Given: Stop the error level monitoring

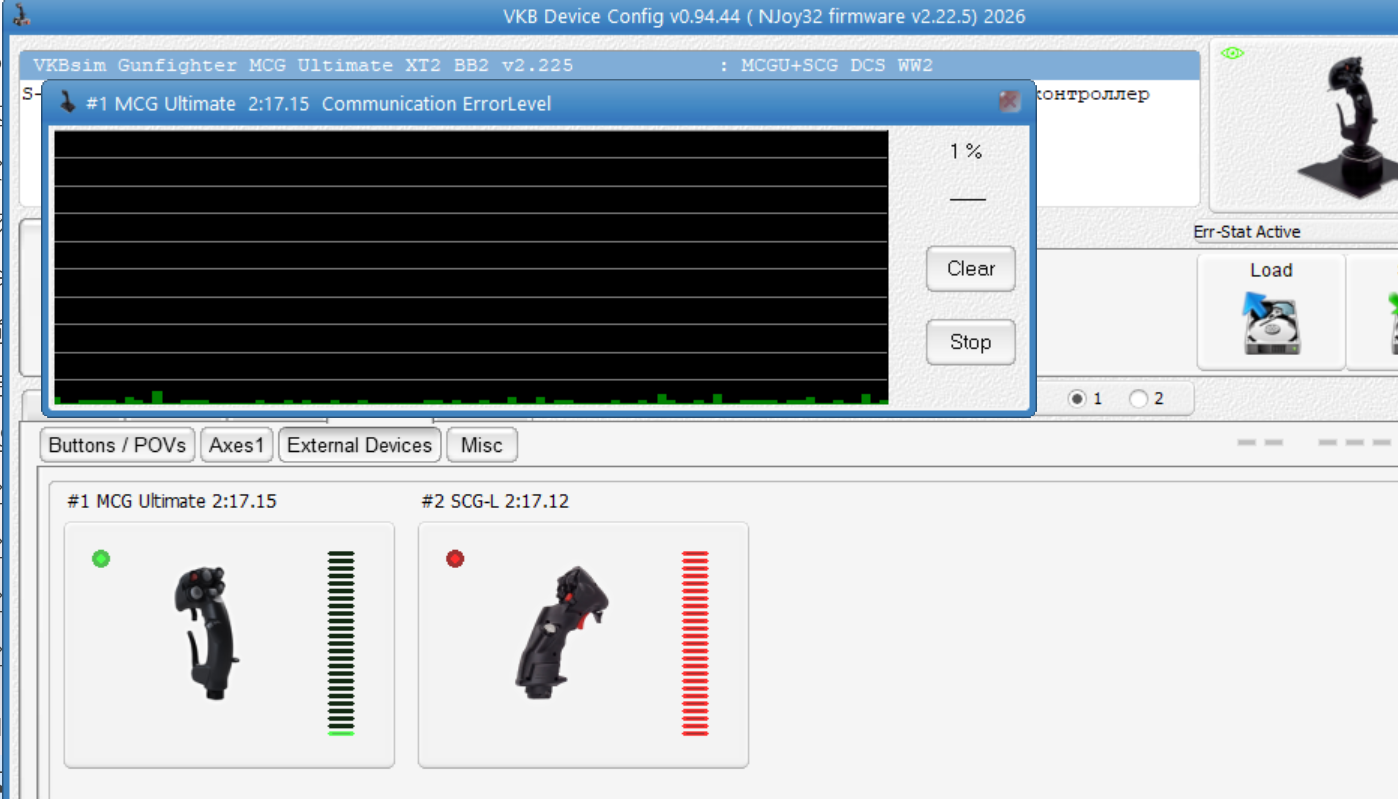Looking at the screenshot, I should click(x=971, y=342).
